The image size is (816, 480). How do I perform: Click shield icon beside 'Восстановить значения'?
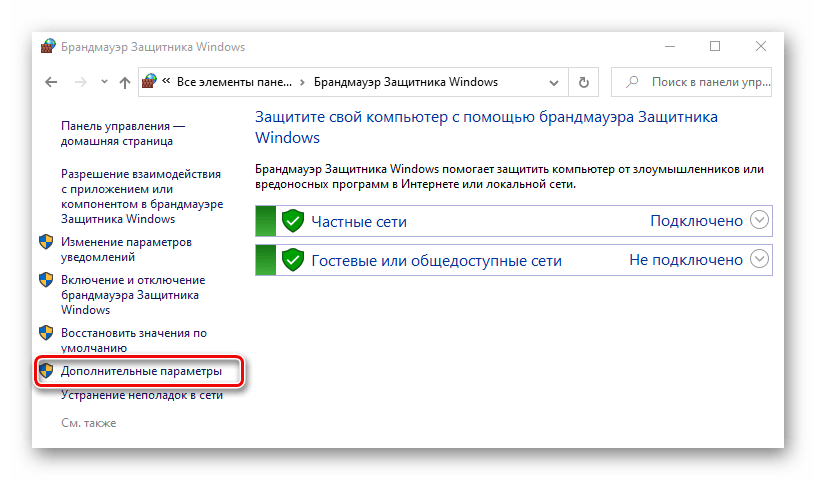(46, 333)
